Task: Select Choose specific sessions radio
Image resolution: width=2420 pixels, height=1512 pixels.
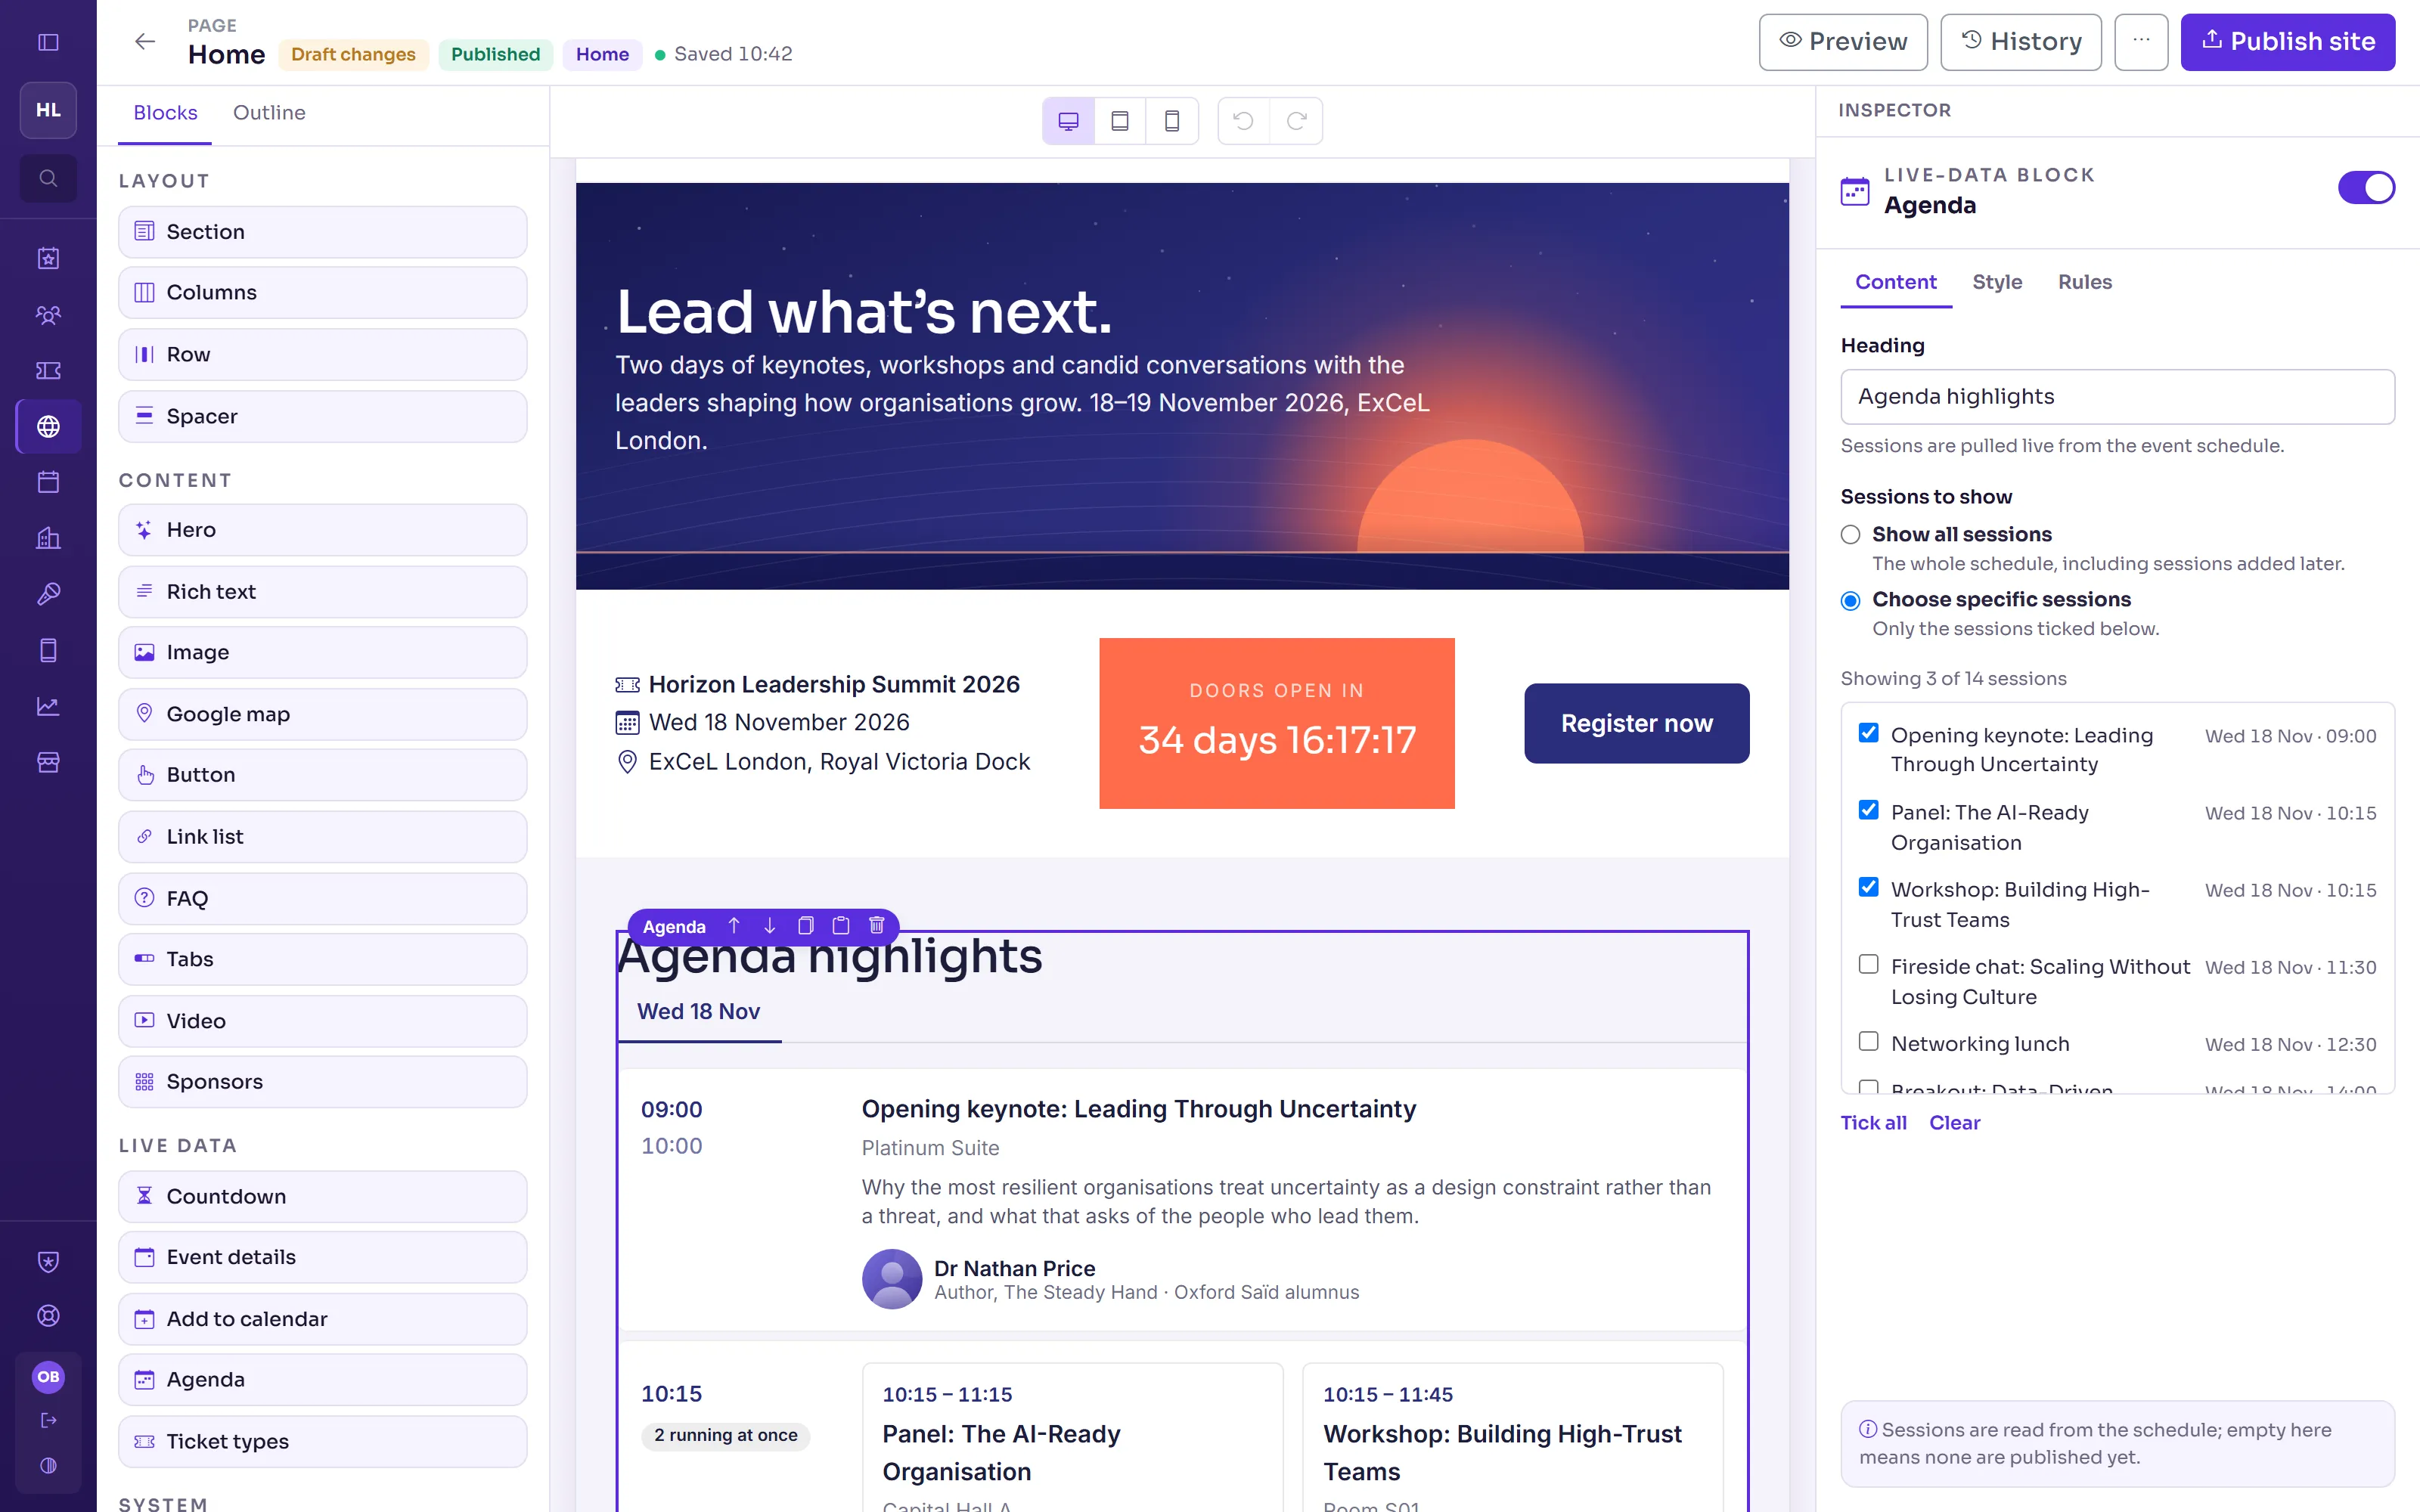Action: click(x=1850, y=601)
